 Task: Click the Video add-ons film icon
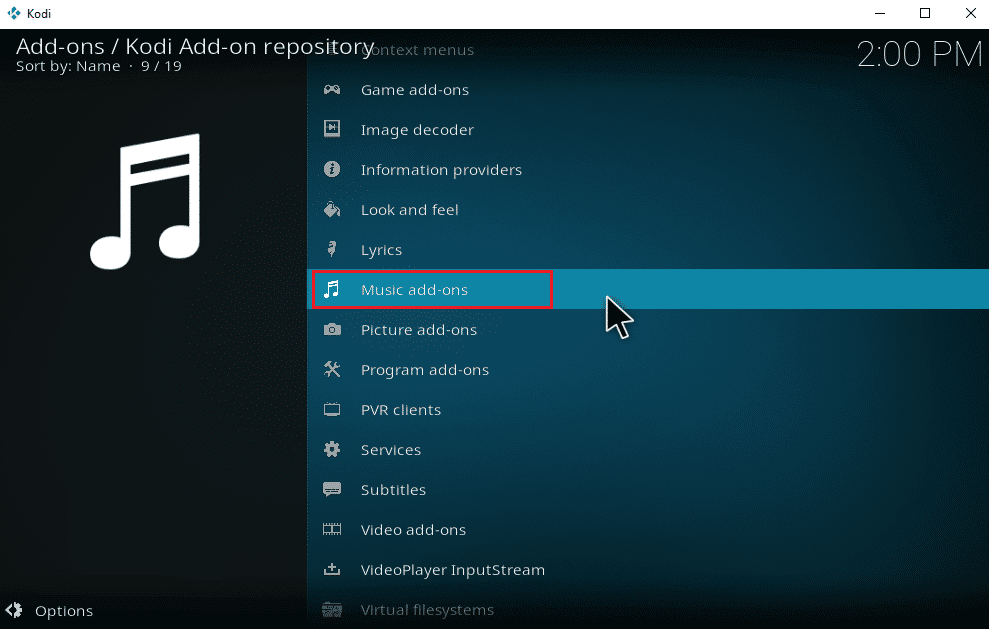pyautogui.click(x=332, y=529)
